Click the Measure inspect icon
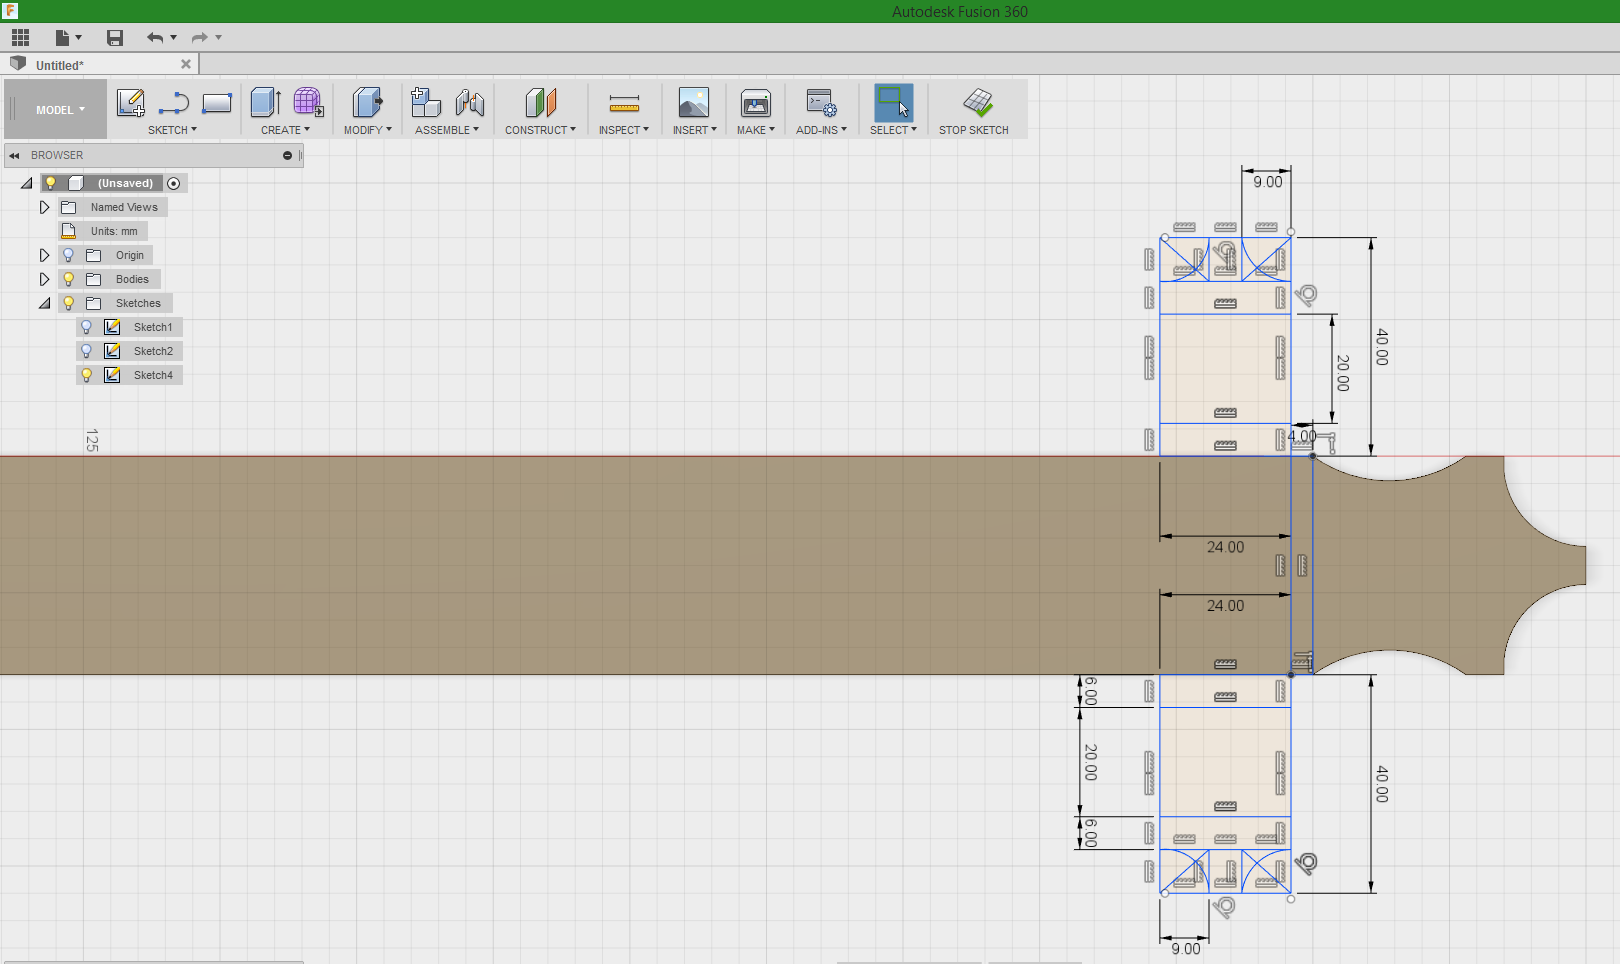This screenshot has height=964, width=1620. (624, 103)
